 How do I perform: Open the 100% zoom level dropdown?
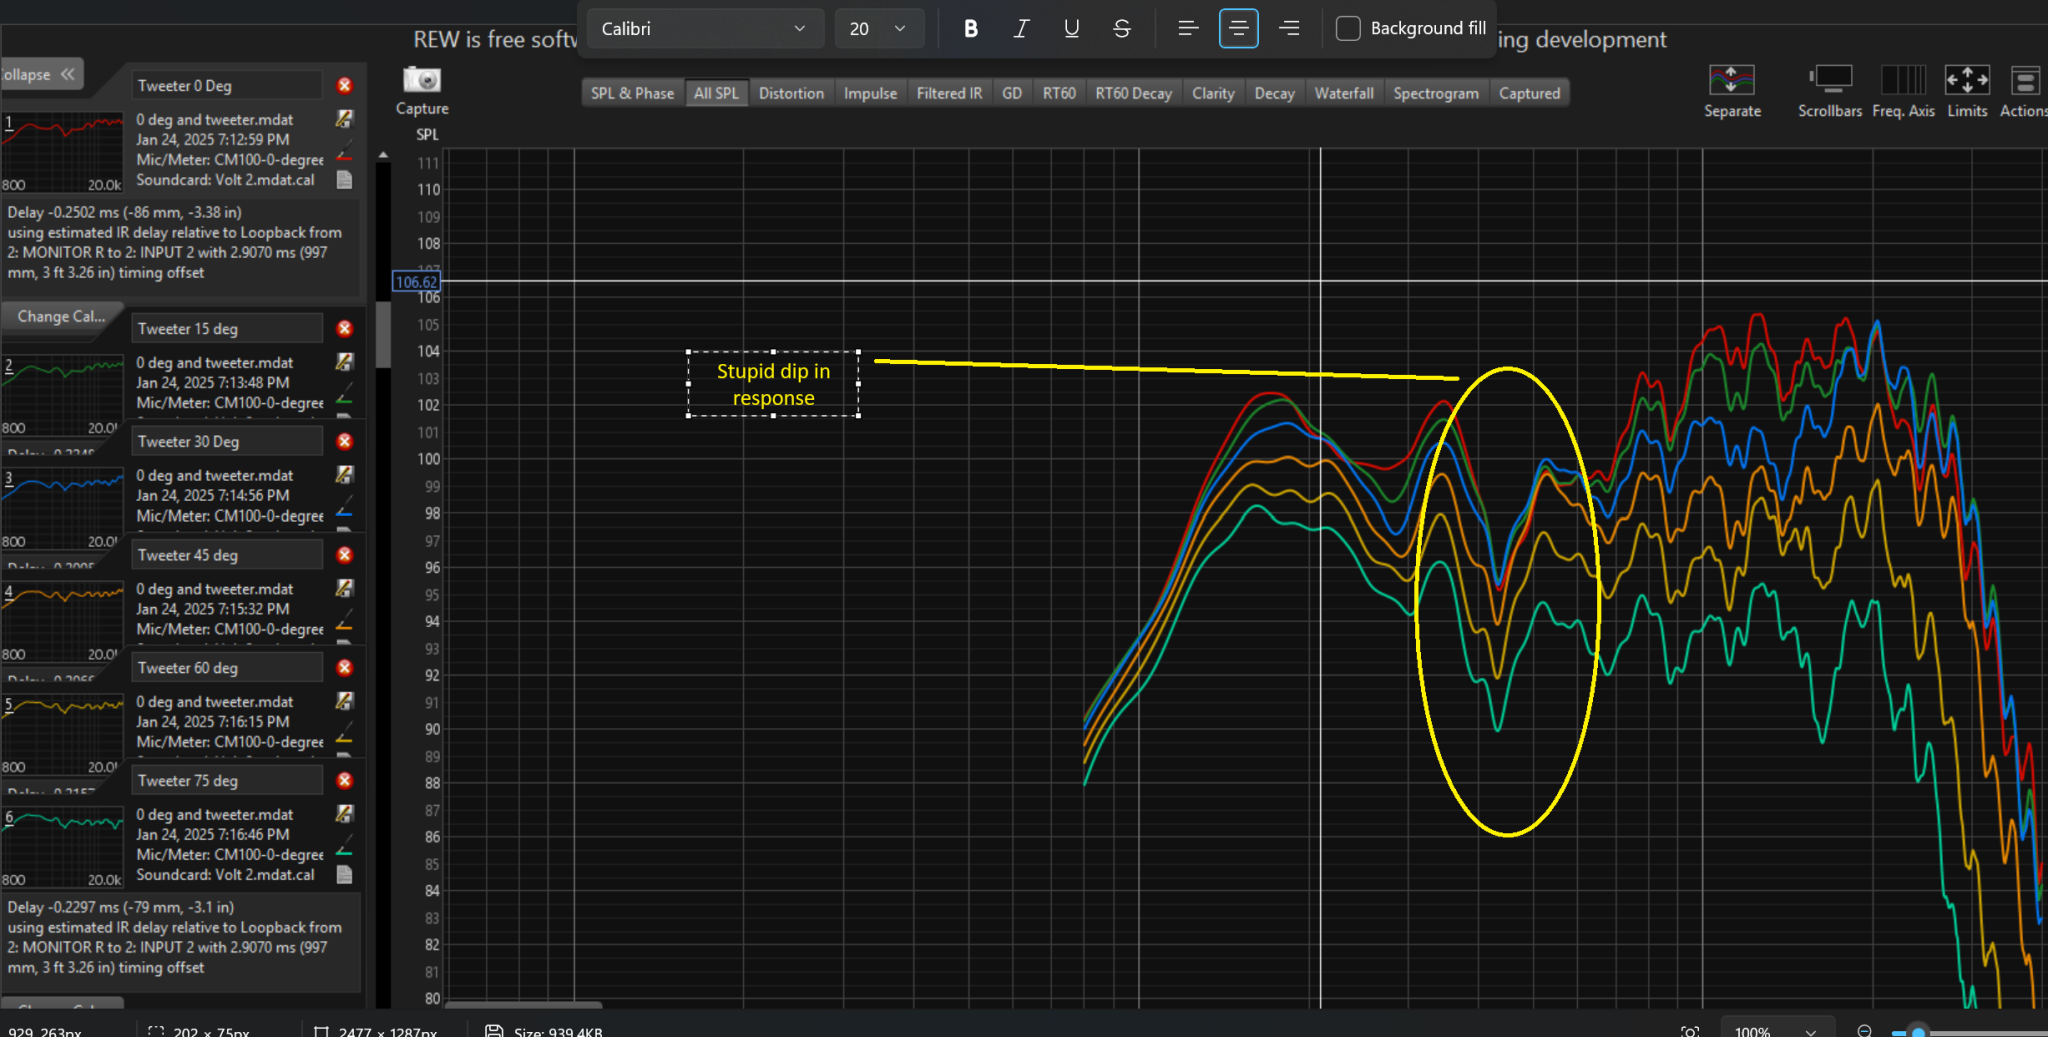click(1776, 1030)
